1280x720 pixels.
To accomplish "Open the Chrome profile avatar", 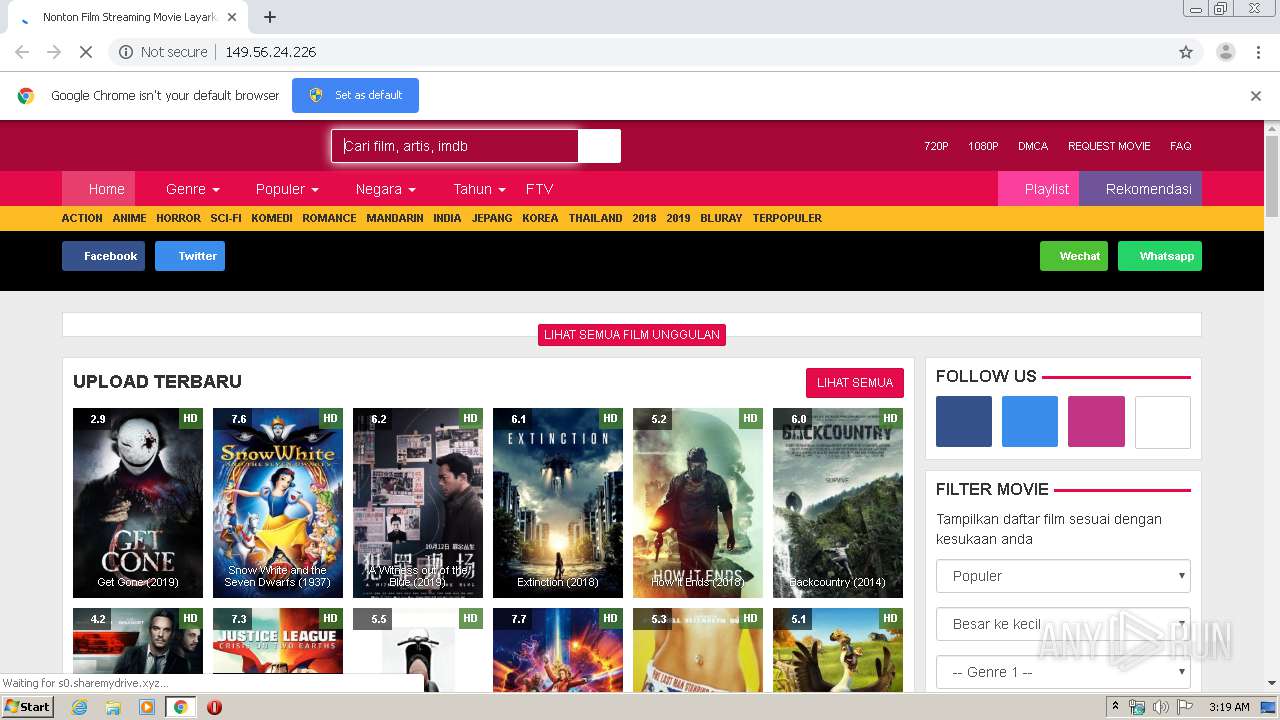I will pyautogui.click(x=1226, y=52).
